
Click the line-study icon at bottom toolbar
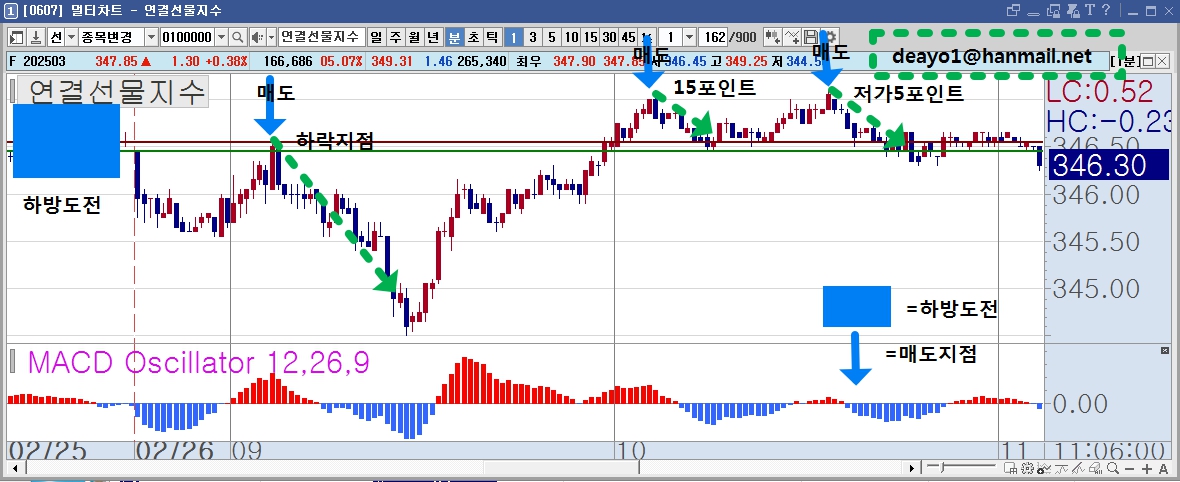coord(1061,468)
